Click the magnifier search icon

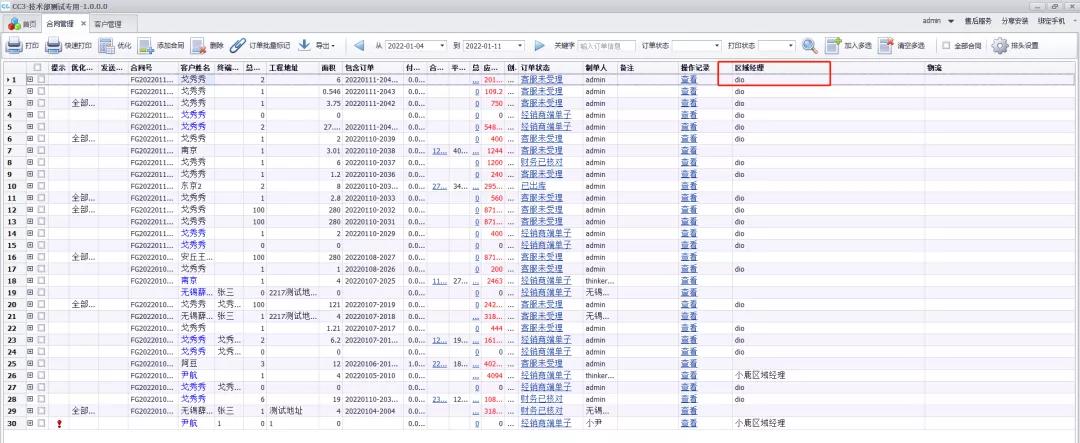pyautogui.click(x=809, y=45)
